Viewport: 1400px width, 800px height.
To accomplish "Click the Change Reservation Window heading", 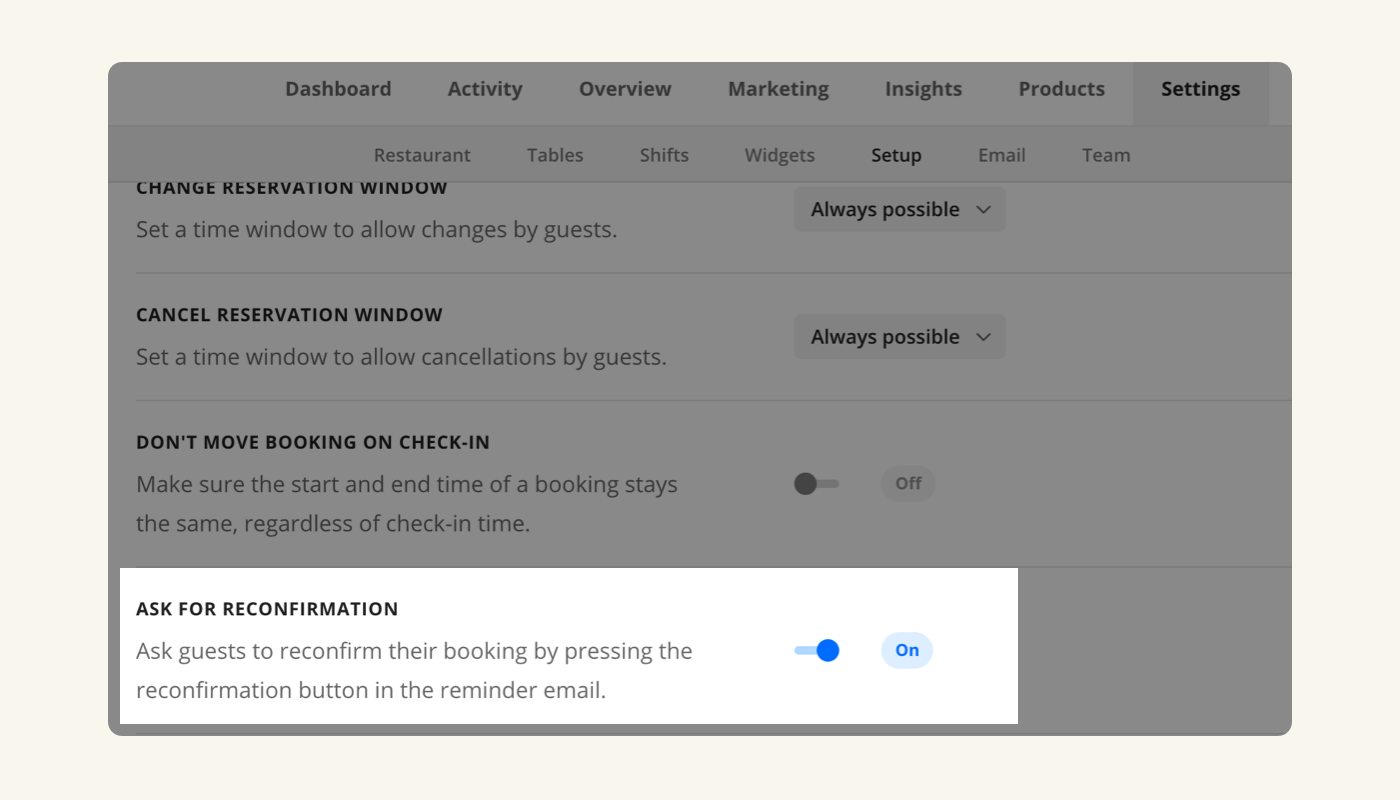I will tap(292, 188).
